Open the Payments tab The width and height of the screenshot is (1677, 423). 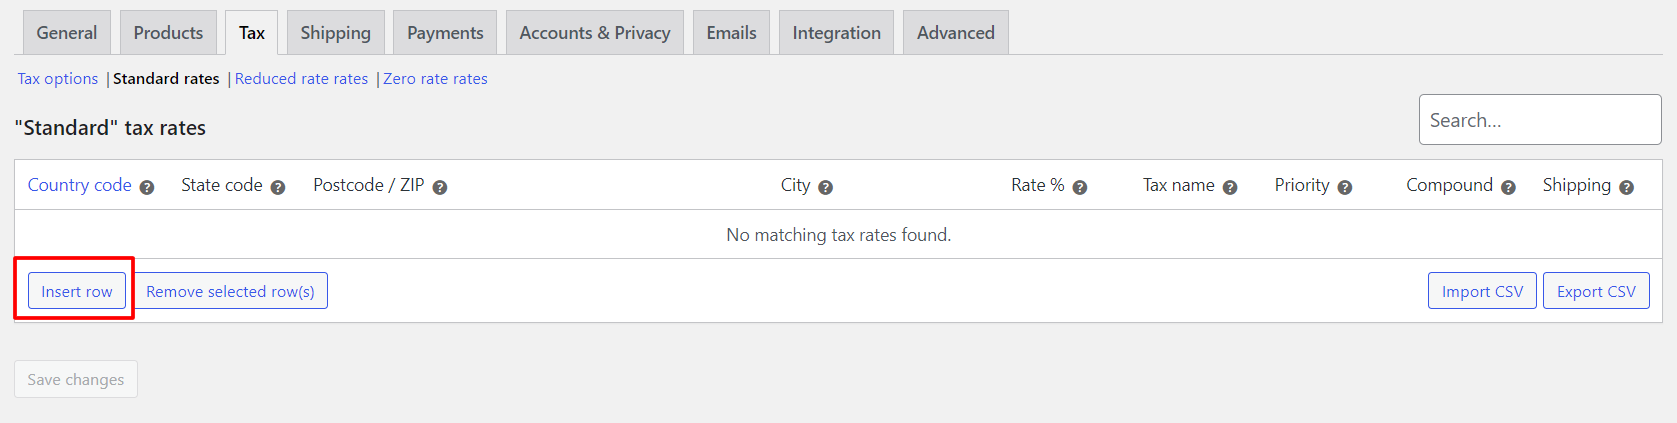coord(445,33)
